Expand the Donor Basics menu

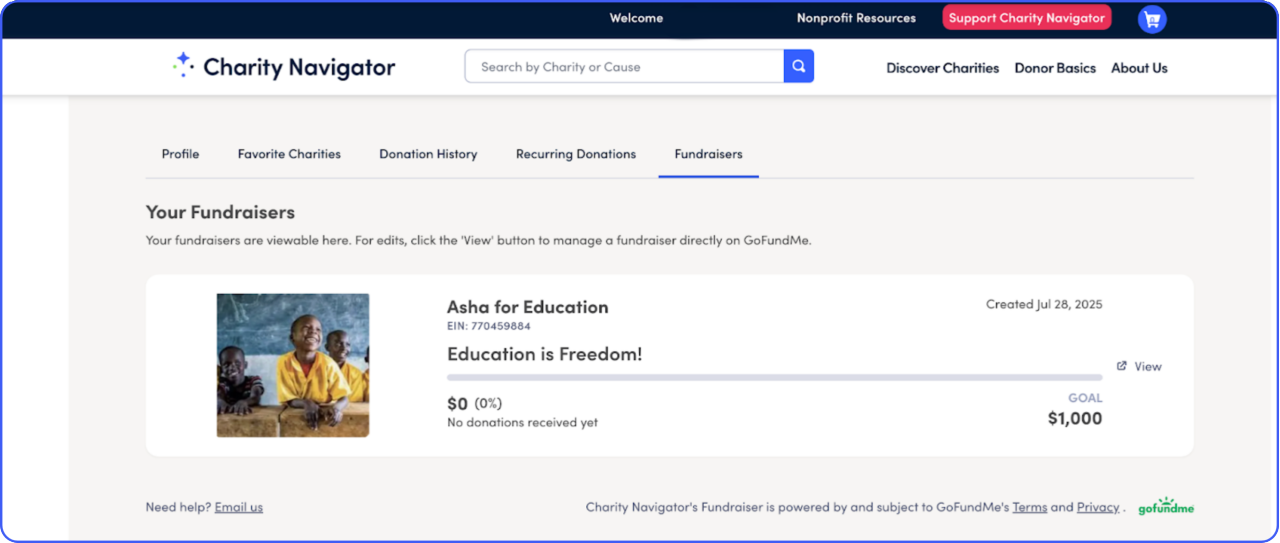[x=1055, y=68]
